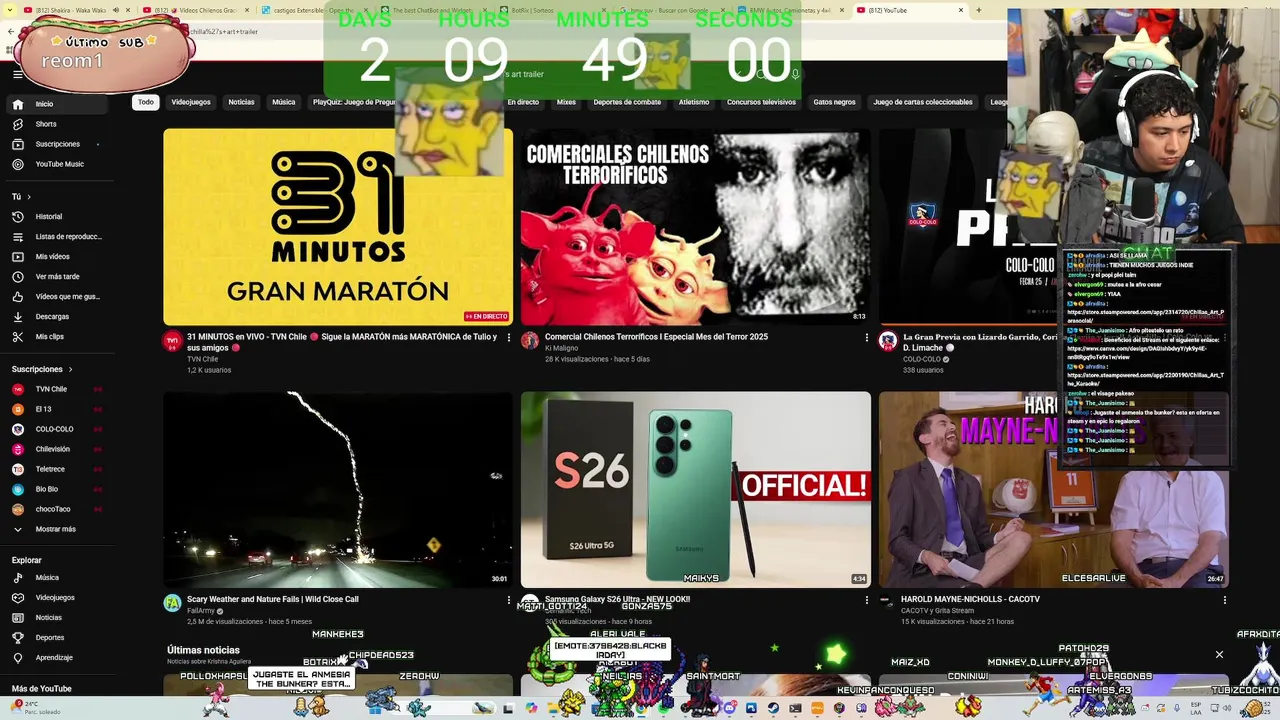Expand the Suscripciones section header
This screenshot has height=720, width=1280.
[x=41, y=369]
